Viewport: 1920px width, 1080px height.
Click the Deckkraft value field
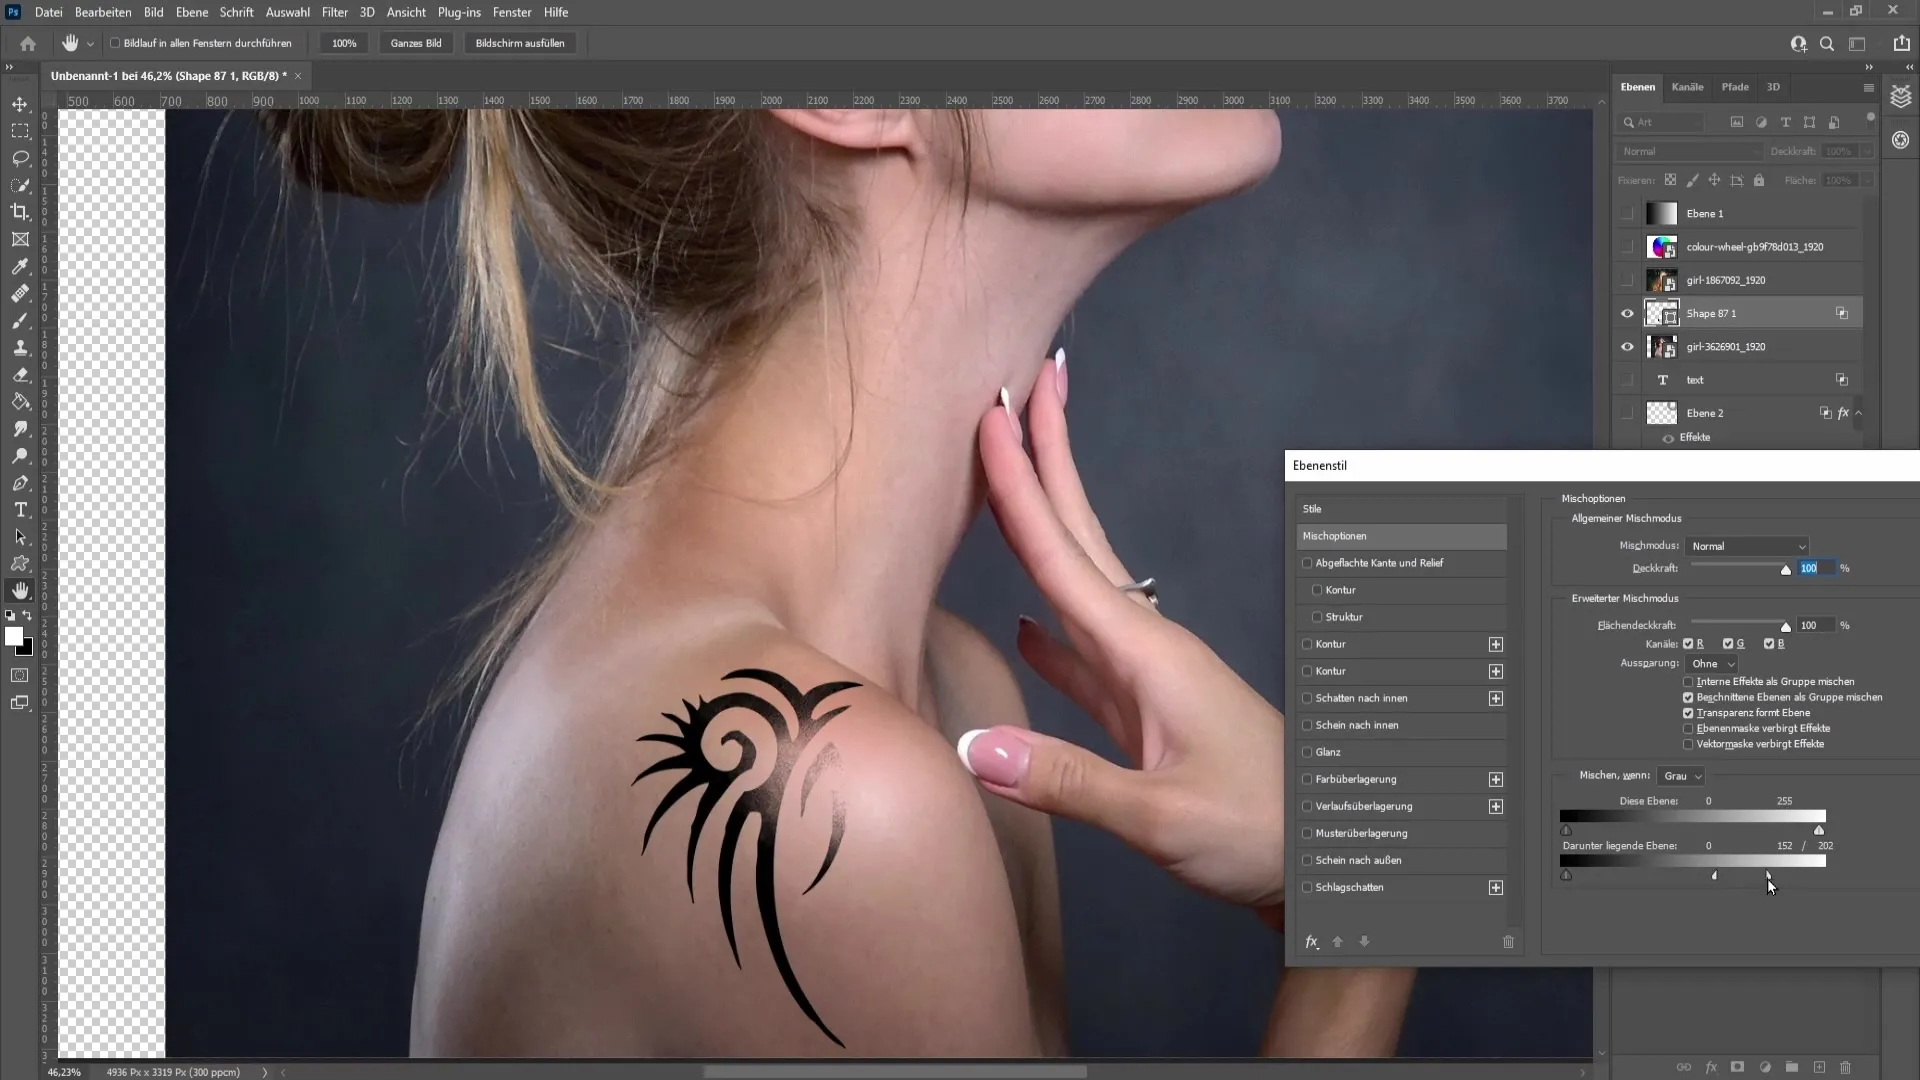click(1816, 568)
